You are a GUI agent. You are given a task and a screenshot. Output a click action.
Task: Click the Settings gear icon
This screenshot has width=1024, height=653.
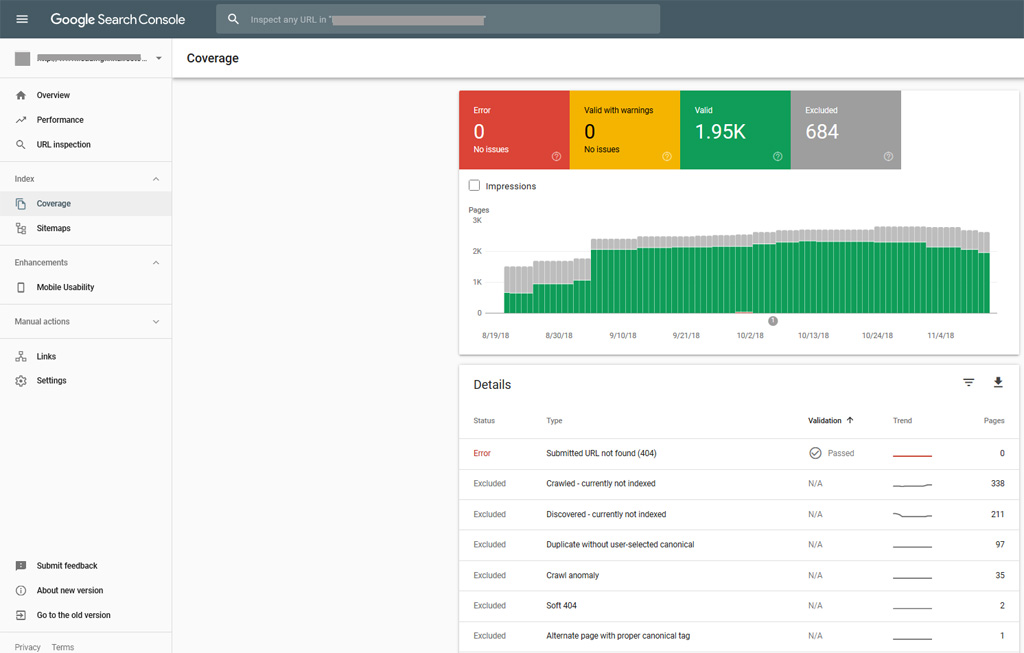(22, 380)
